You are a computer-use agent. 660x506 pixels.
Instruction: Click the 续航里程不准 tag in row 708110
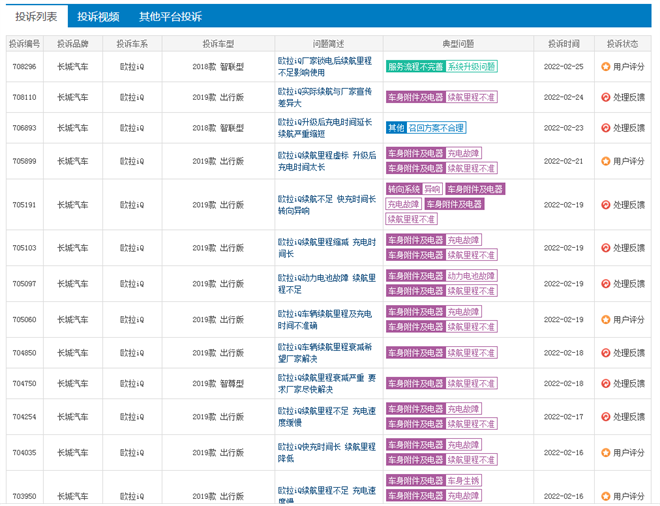(x=471, y=97)
